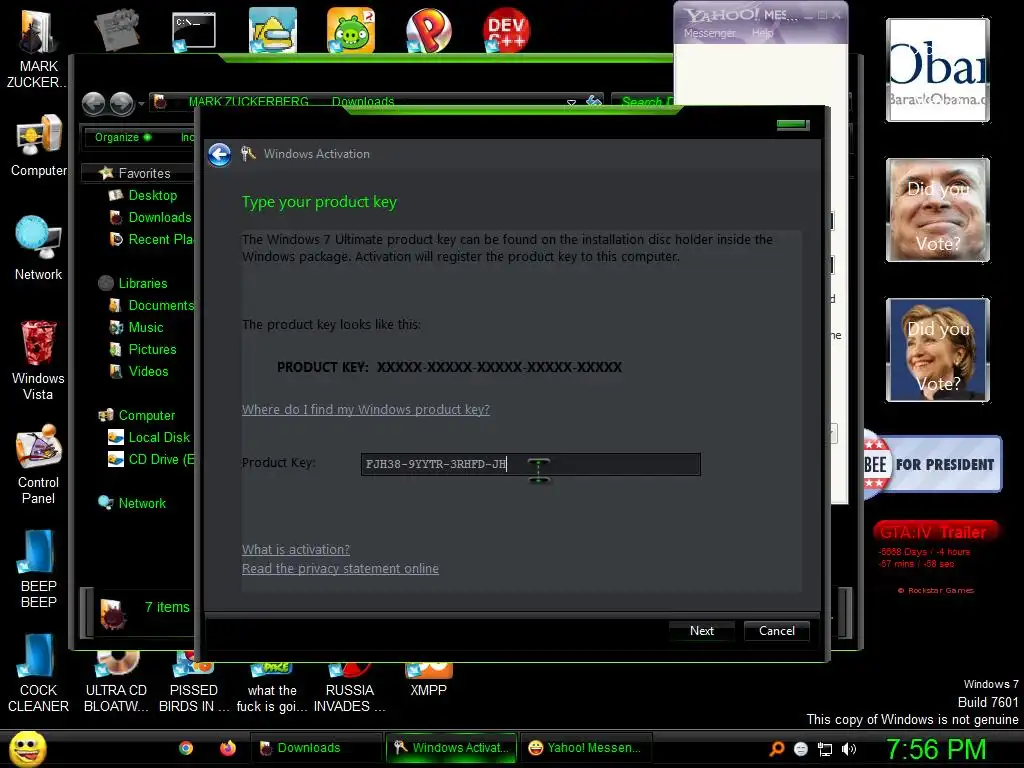This screenshot has width=1024, height=768.
Task: Open the PISSED BIRDS IN ... desktop icon
Action: coord(194,682)
